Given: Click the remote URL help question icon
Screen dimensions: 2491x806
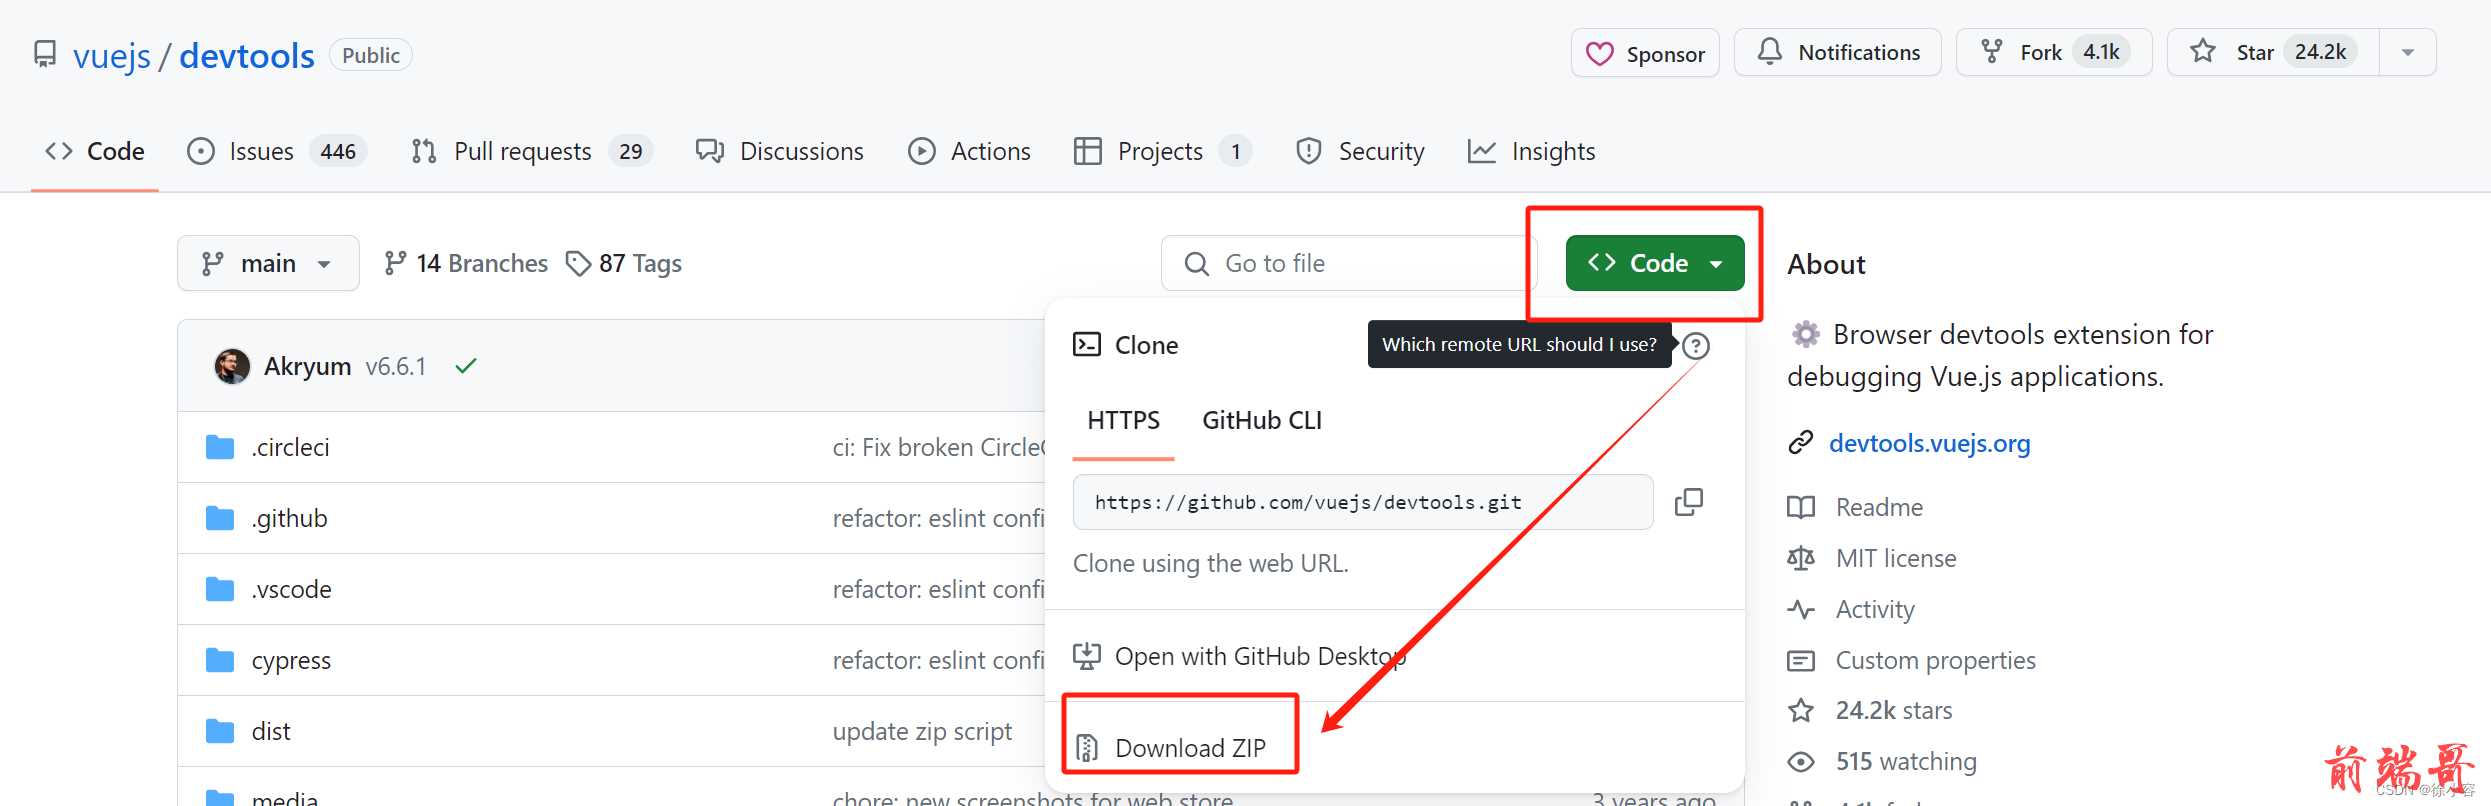Looking at the screenshot, I should coord(1696,346).
